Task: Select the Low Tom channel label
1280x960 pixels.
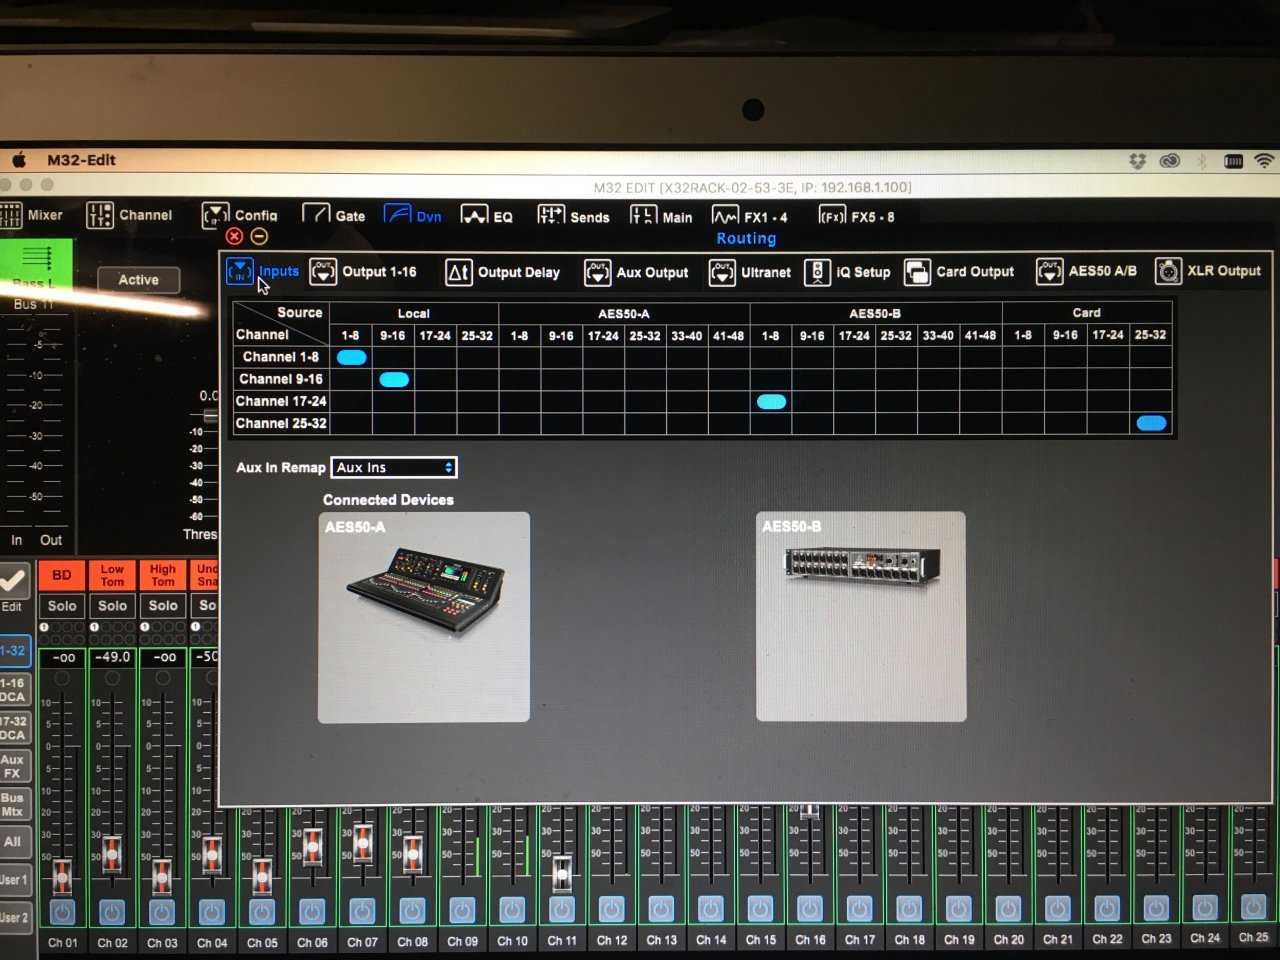Action: pos(113,575)
